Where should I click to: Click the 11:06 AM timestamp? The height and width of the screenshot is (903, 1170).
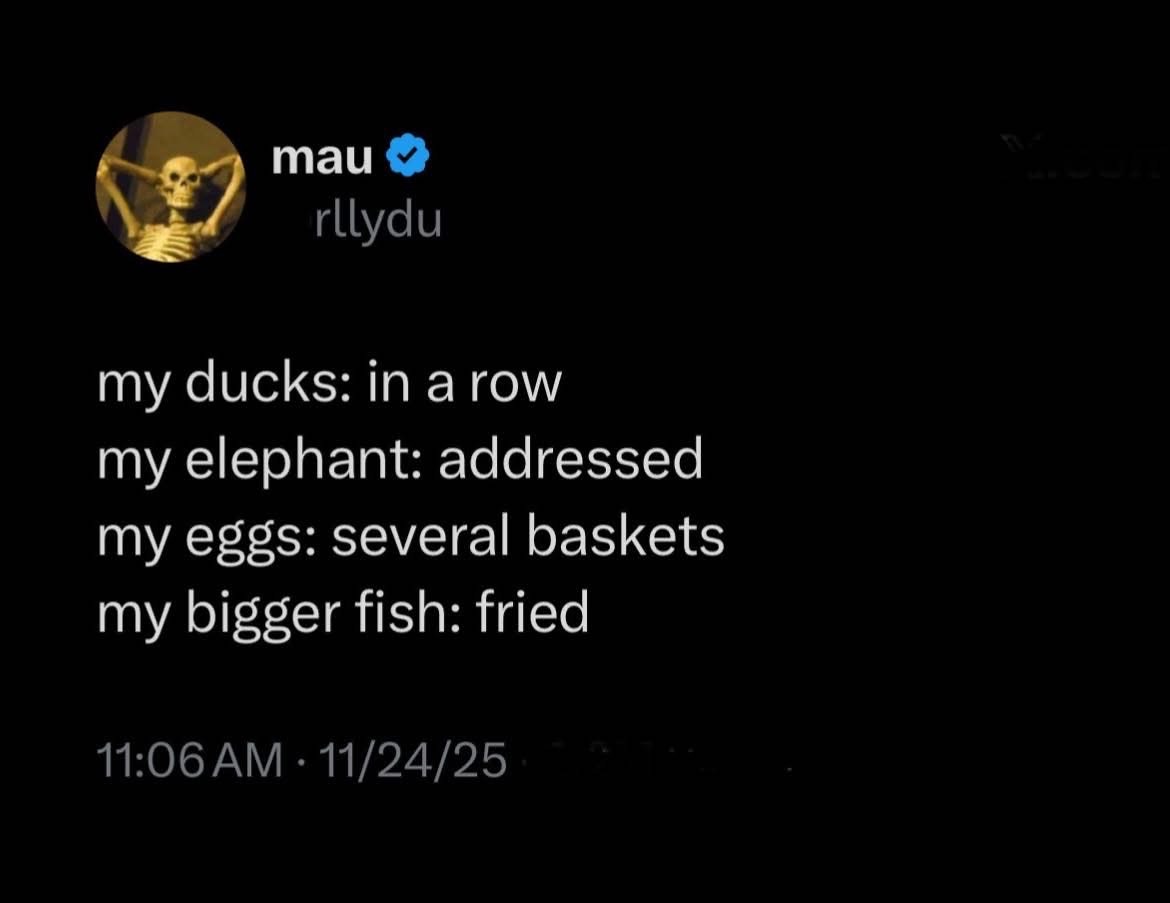[x=190, y=760]
